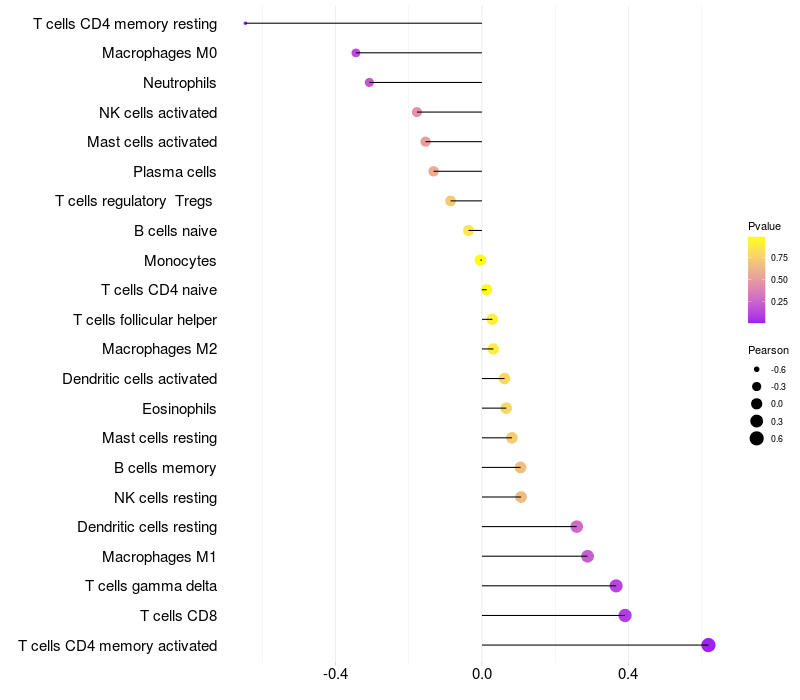Select the "Plasma cells" axis label
The height and width of the screenshot is (700, 800).
point(175,172)
